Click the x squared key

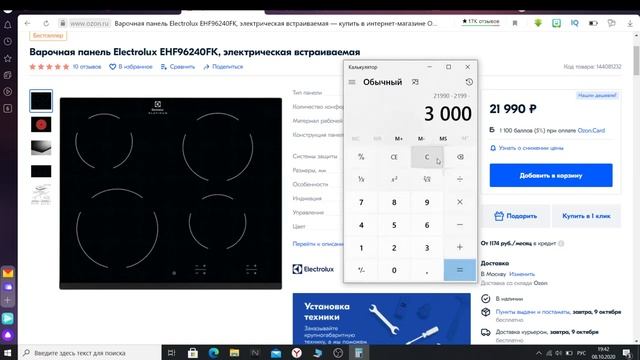394,179
